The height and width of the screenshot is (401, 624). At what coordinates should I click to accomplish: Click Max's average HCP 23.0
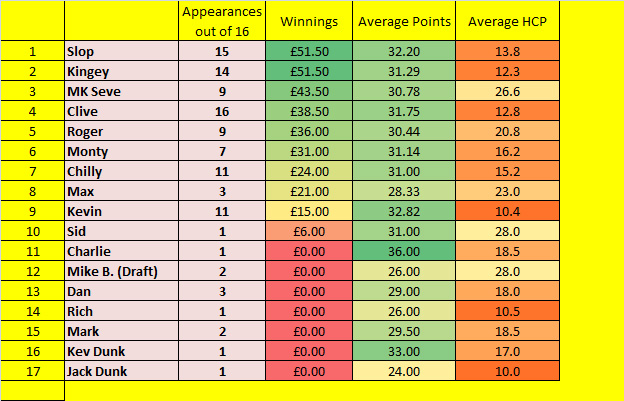pos(507,191)
